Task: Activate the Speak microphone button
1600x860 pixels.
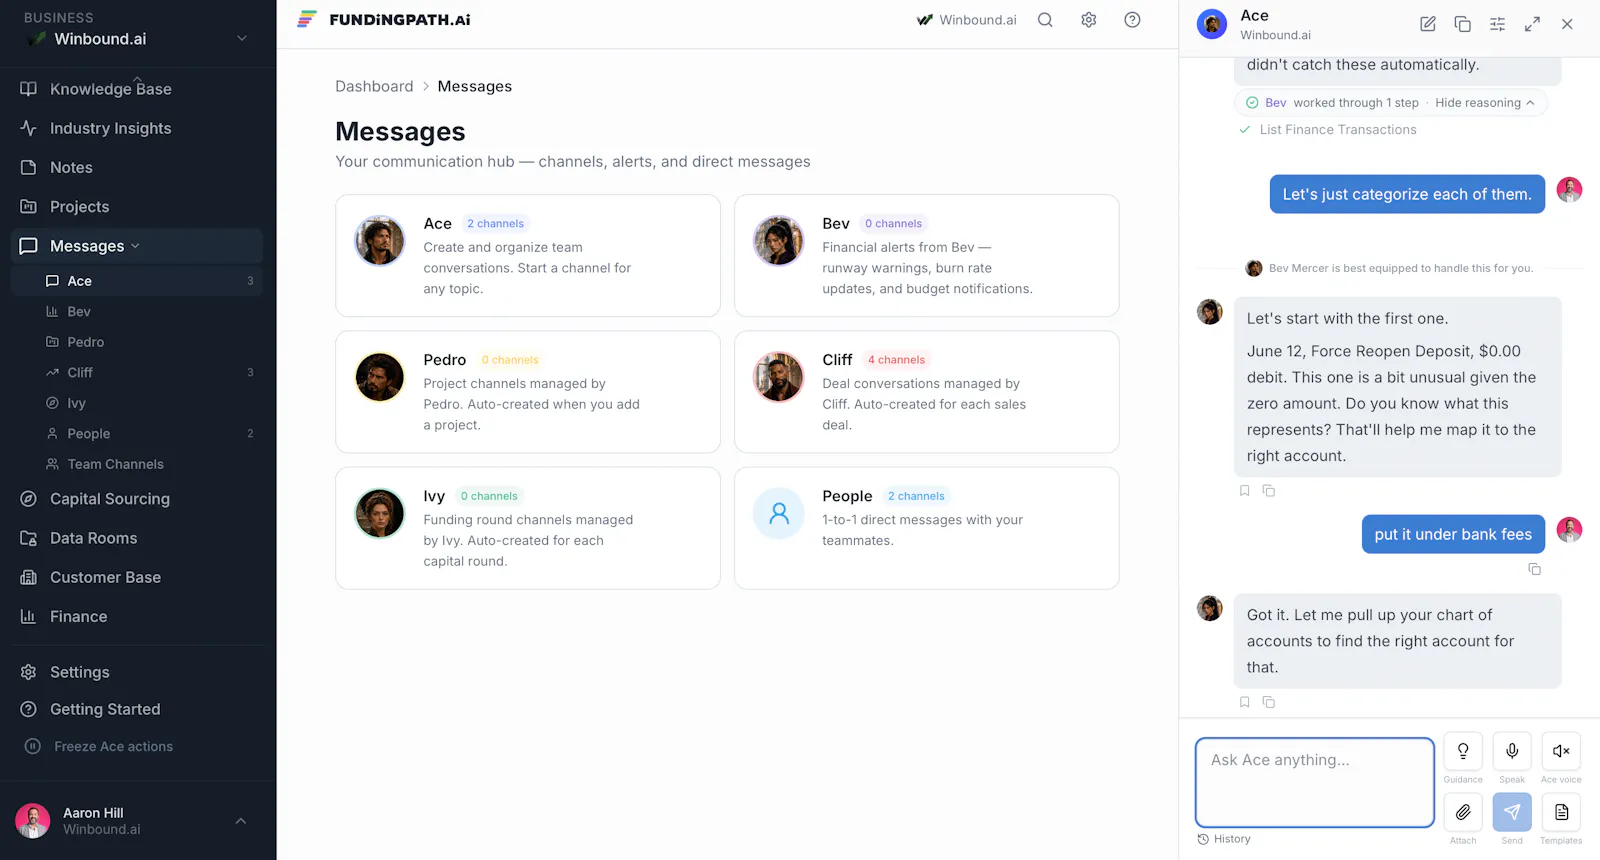Action: pyautogui.click(x=1512, y=751)
